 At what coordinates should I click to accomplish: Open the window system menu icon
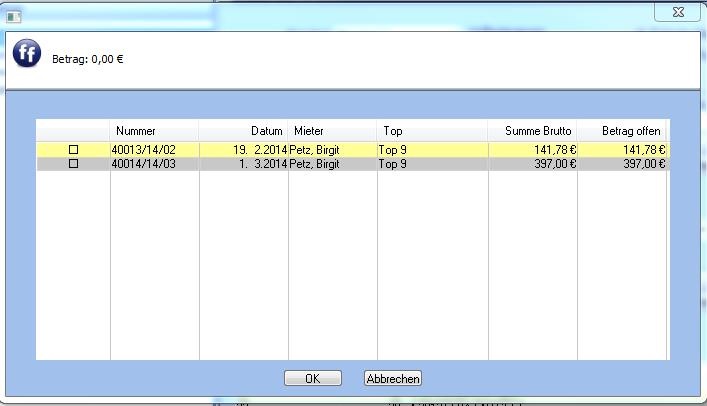click(14, 15)
